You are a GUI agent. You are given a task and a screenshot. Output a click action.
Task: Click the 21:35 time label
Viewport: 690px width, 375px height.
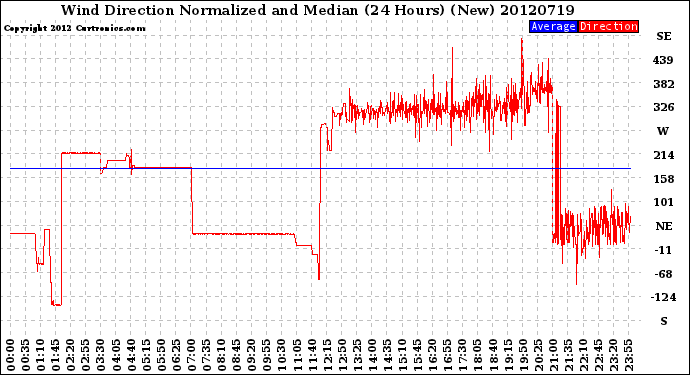(568, 355)
